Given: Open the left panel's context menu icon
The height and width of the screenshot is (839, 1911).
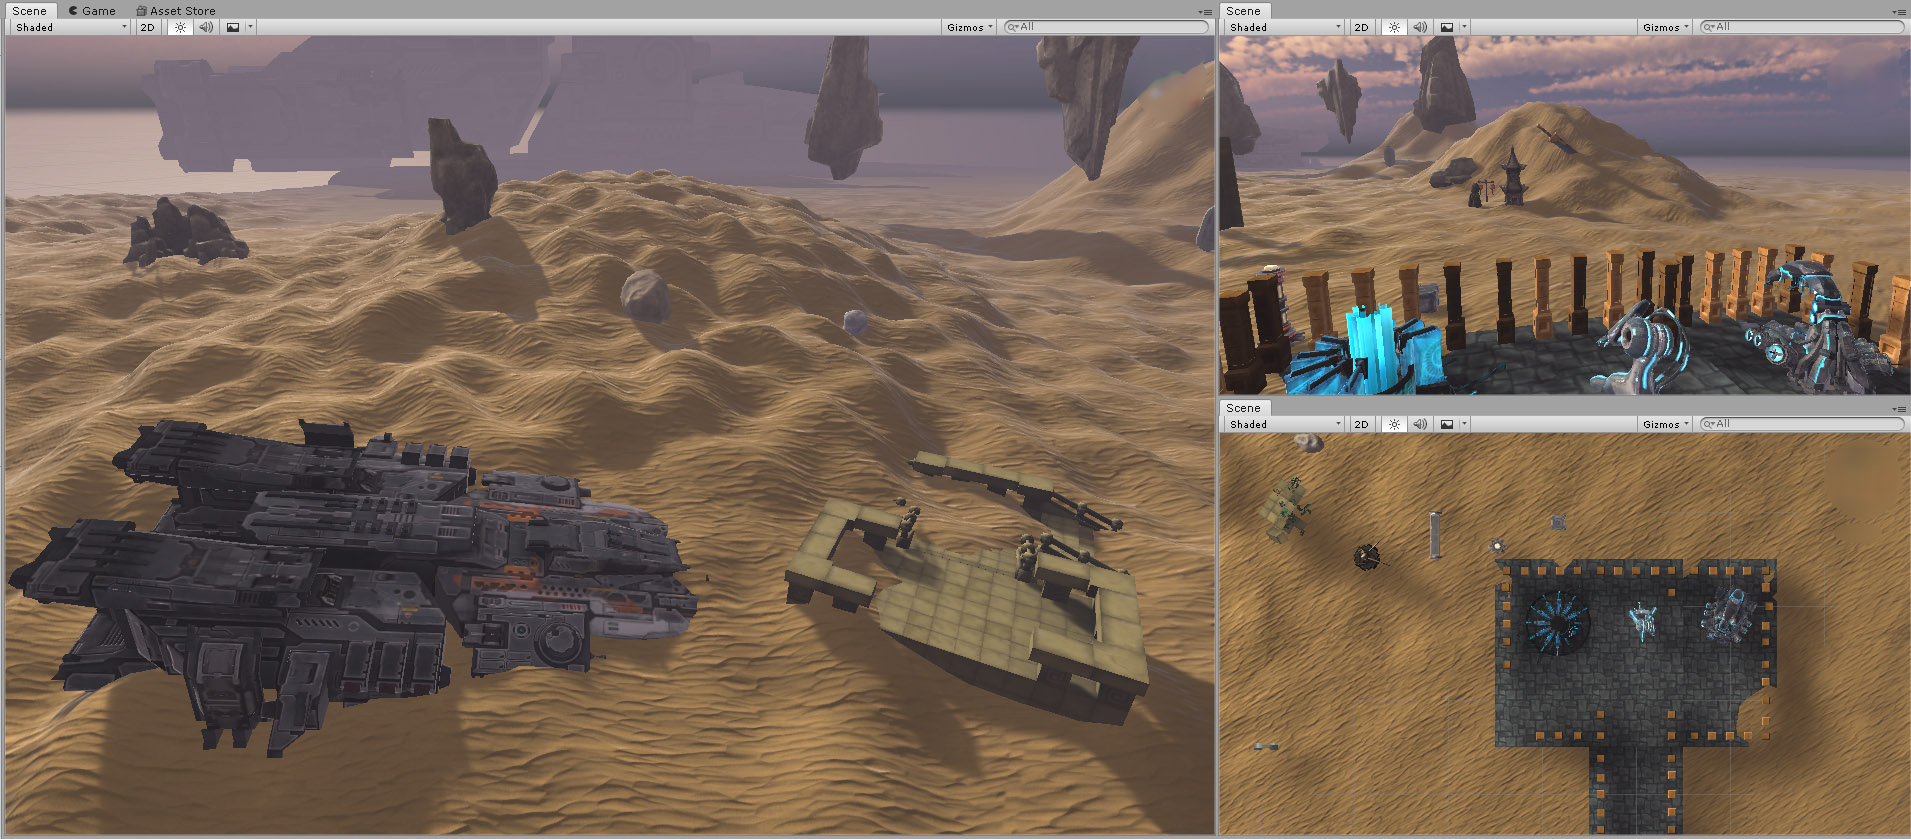Looking at the screenshot, I should click(1205, 12).
